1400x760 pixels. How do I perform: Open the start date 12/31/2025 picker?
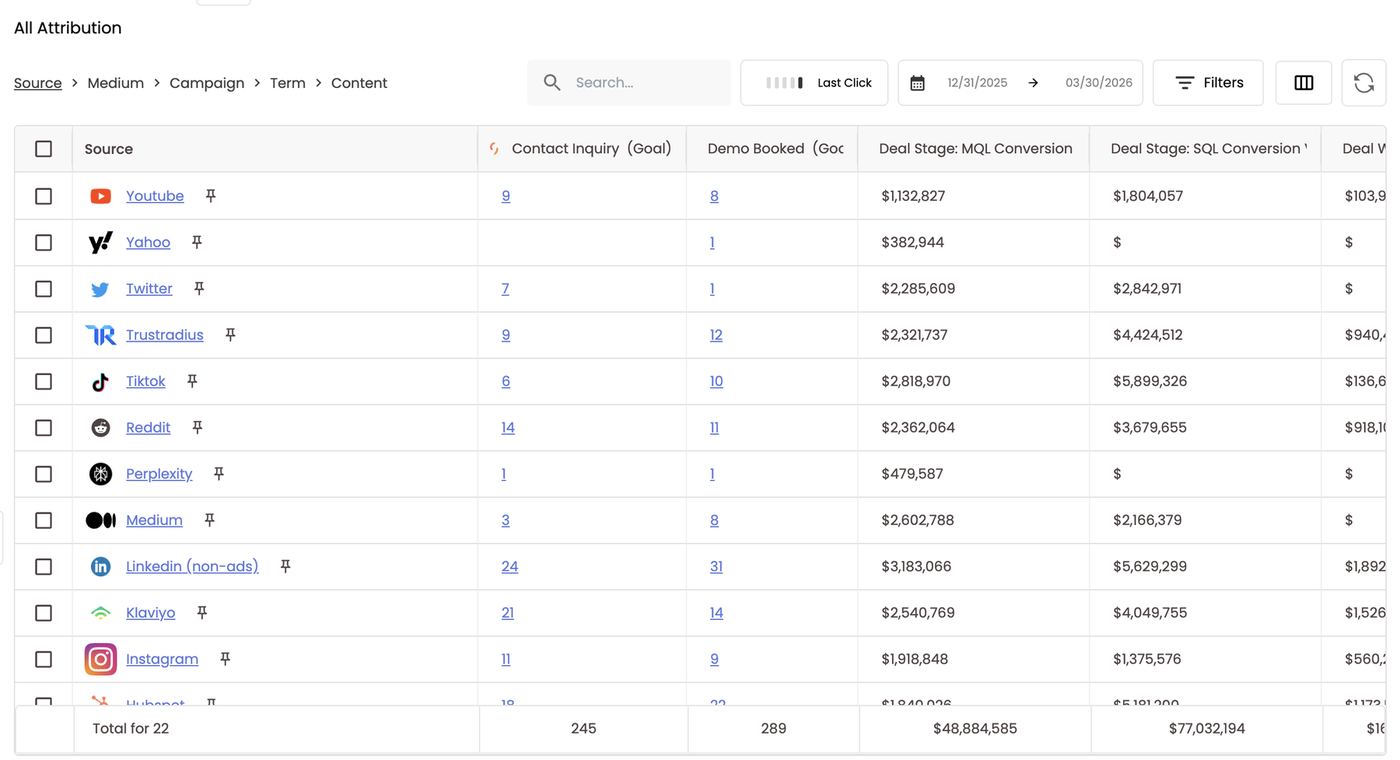tap(977, 83)
